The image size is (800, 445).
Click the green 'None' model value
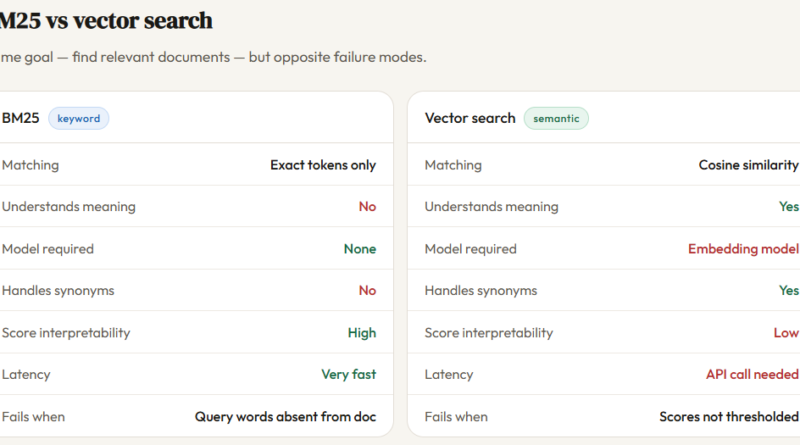point(360,249)
